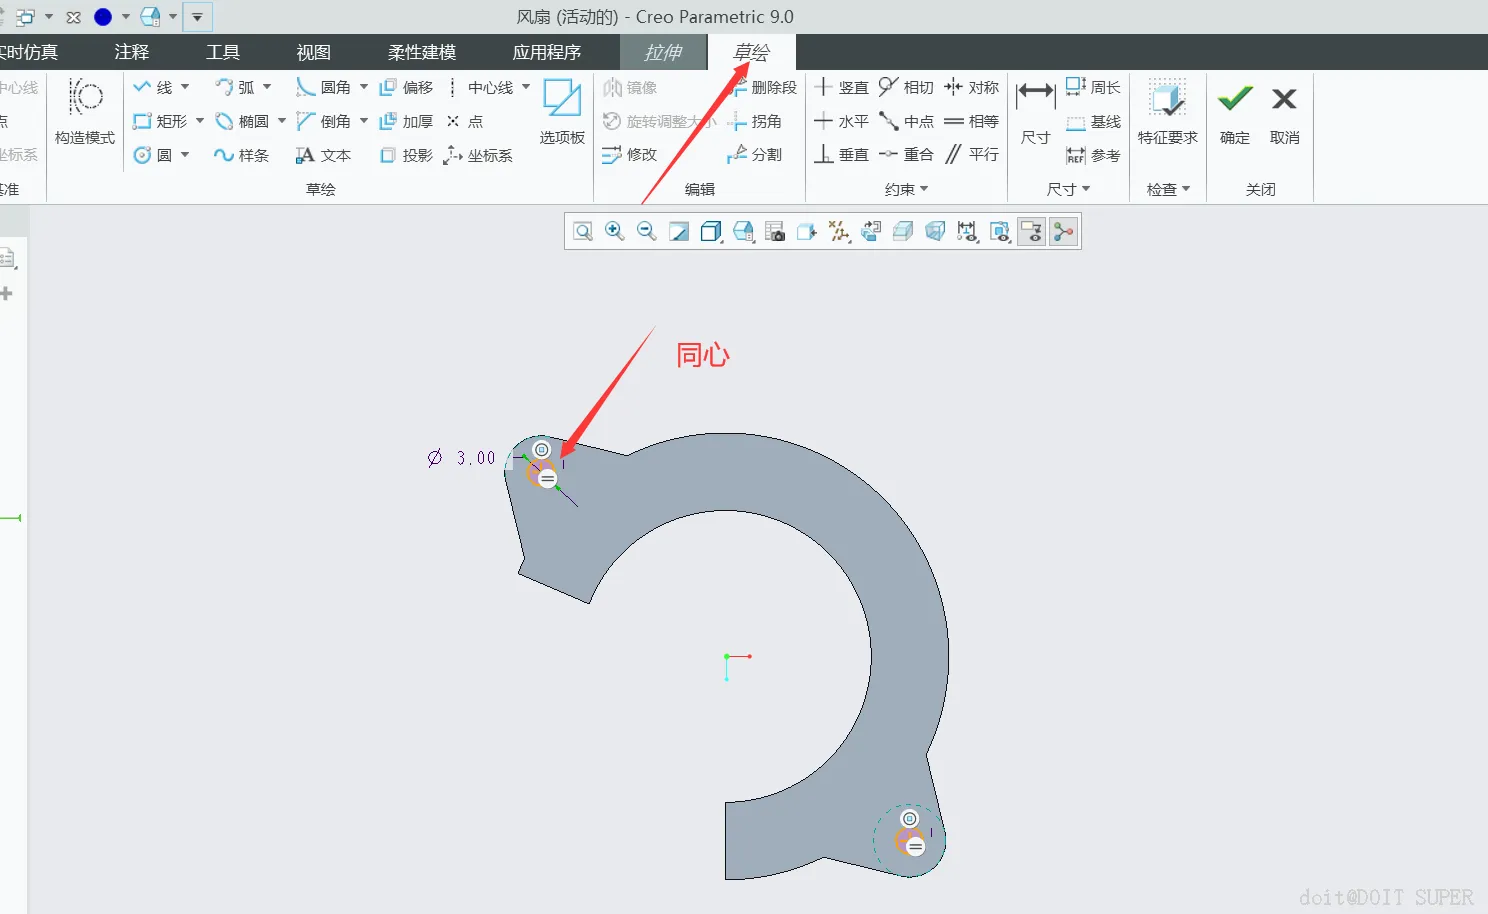This screenshot has width=1488, height=914.
Task: Click the blue color circle in toolbar
Action: click(103, 17)
